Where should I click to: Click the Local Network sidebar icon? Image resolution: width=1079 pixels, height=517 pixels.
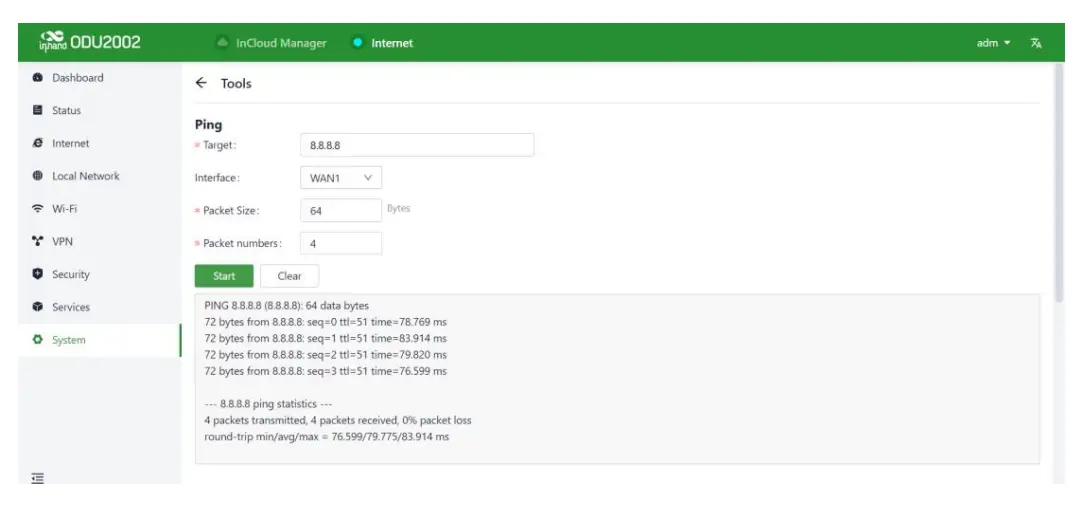coord(38,176)
